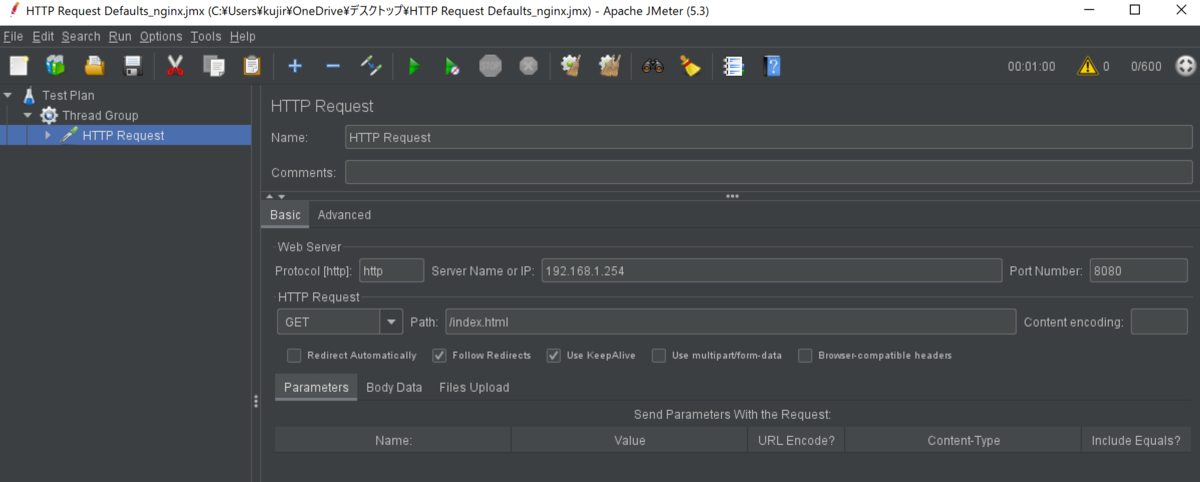Select Thread Group in the tree

coord(100,115)
